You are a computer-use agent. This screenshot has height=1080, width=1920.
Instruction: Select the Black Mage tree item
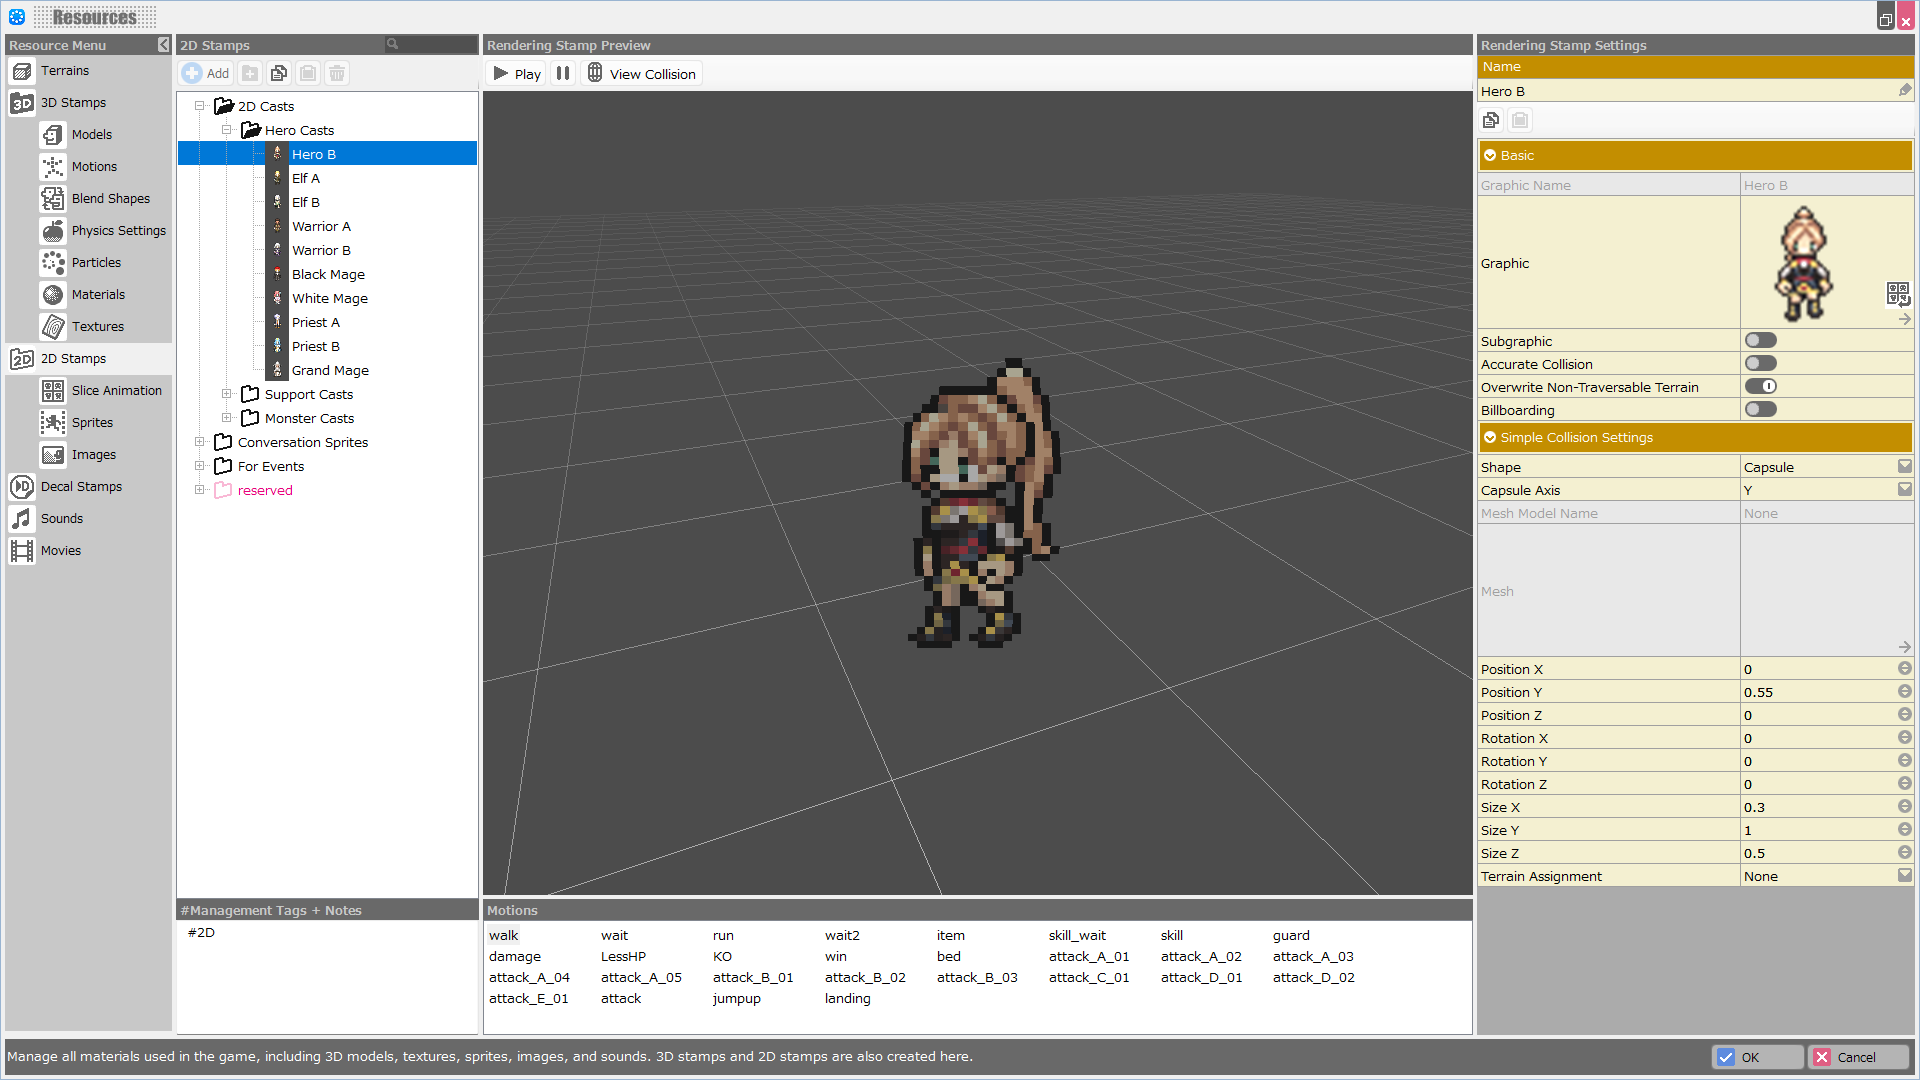point(328,275)
